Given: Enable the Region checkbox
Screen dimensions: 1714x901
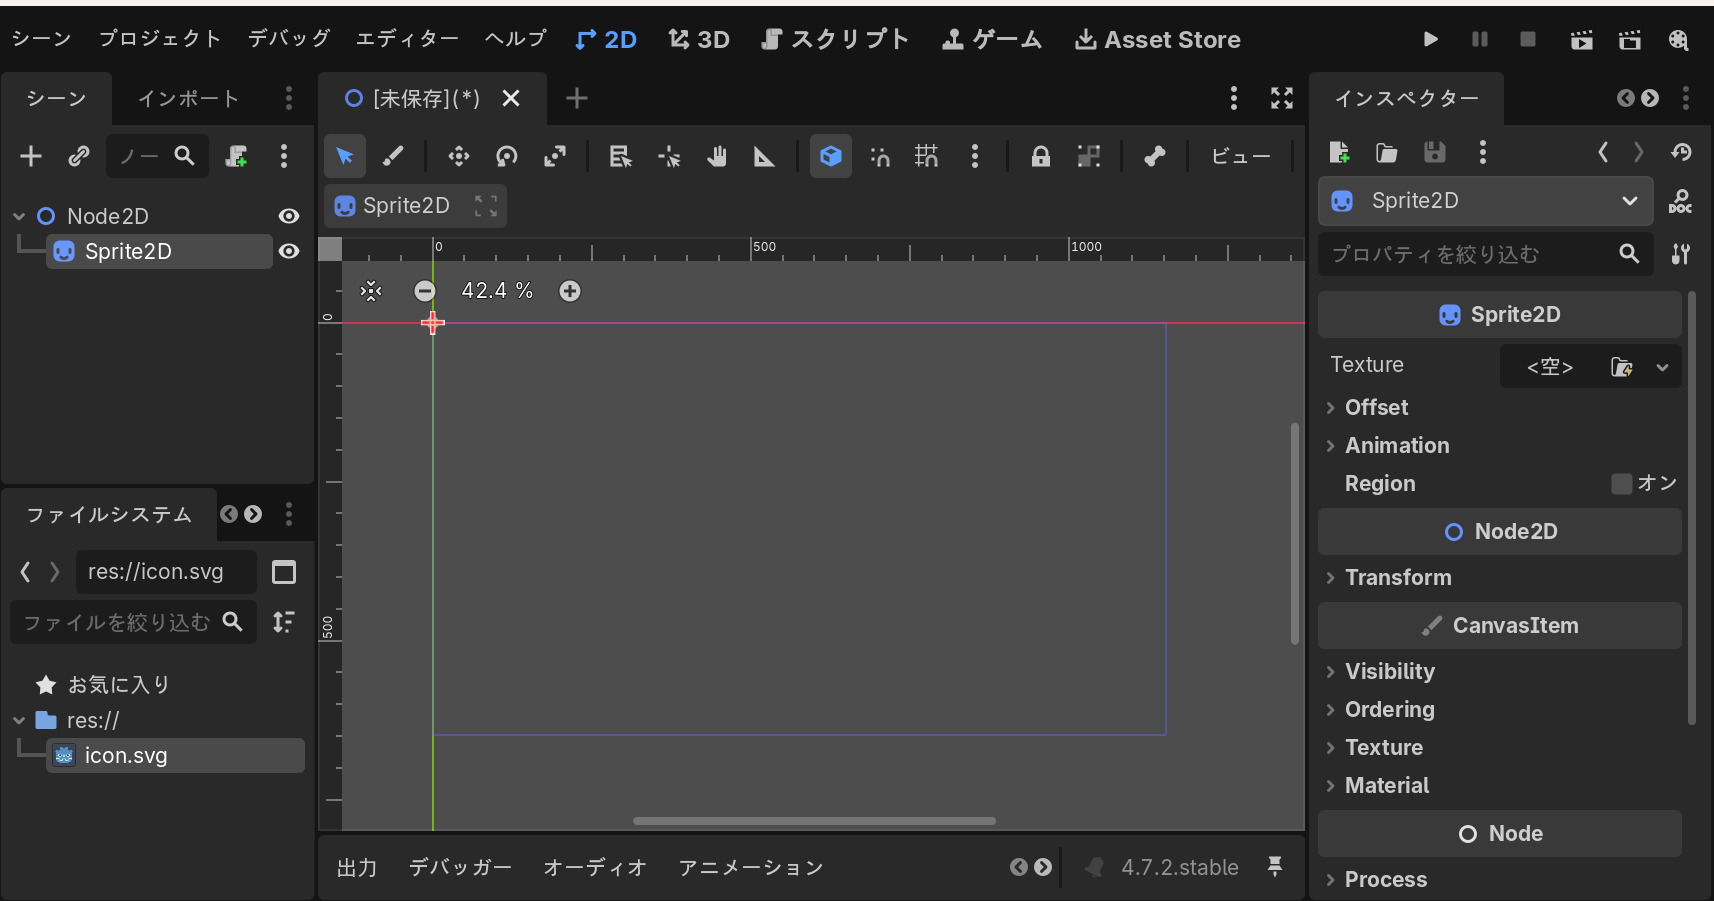Looking at the screenshot, I should (1622, 484).
